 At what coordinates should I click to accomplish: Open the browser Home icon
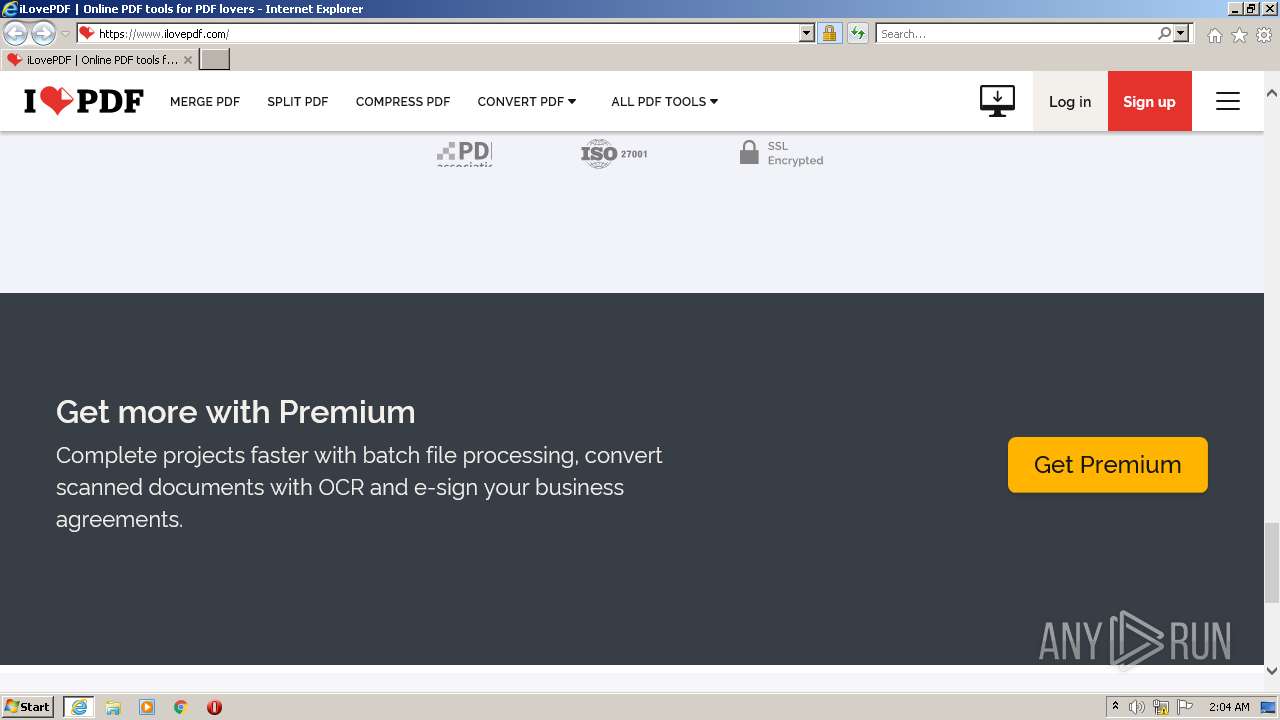click(x=1214, y=35)
